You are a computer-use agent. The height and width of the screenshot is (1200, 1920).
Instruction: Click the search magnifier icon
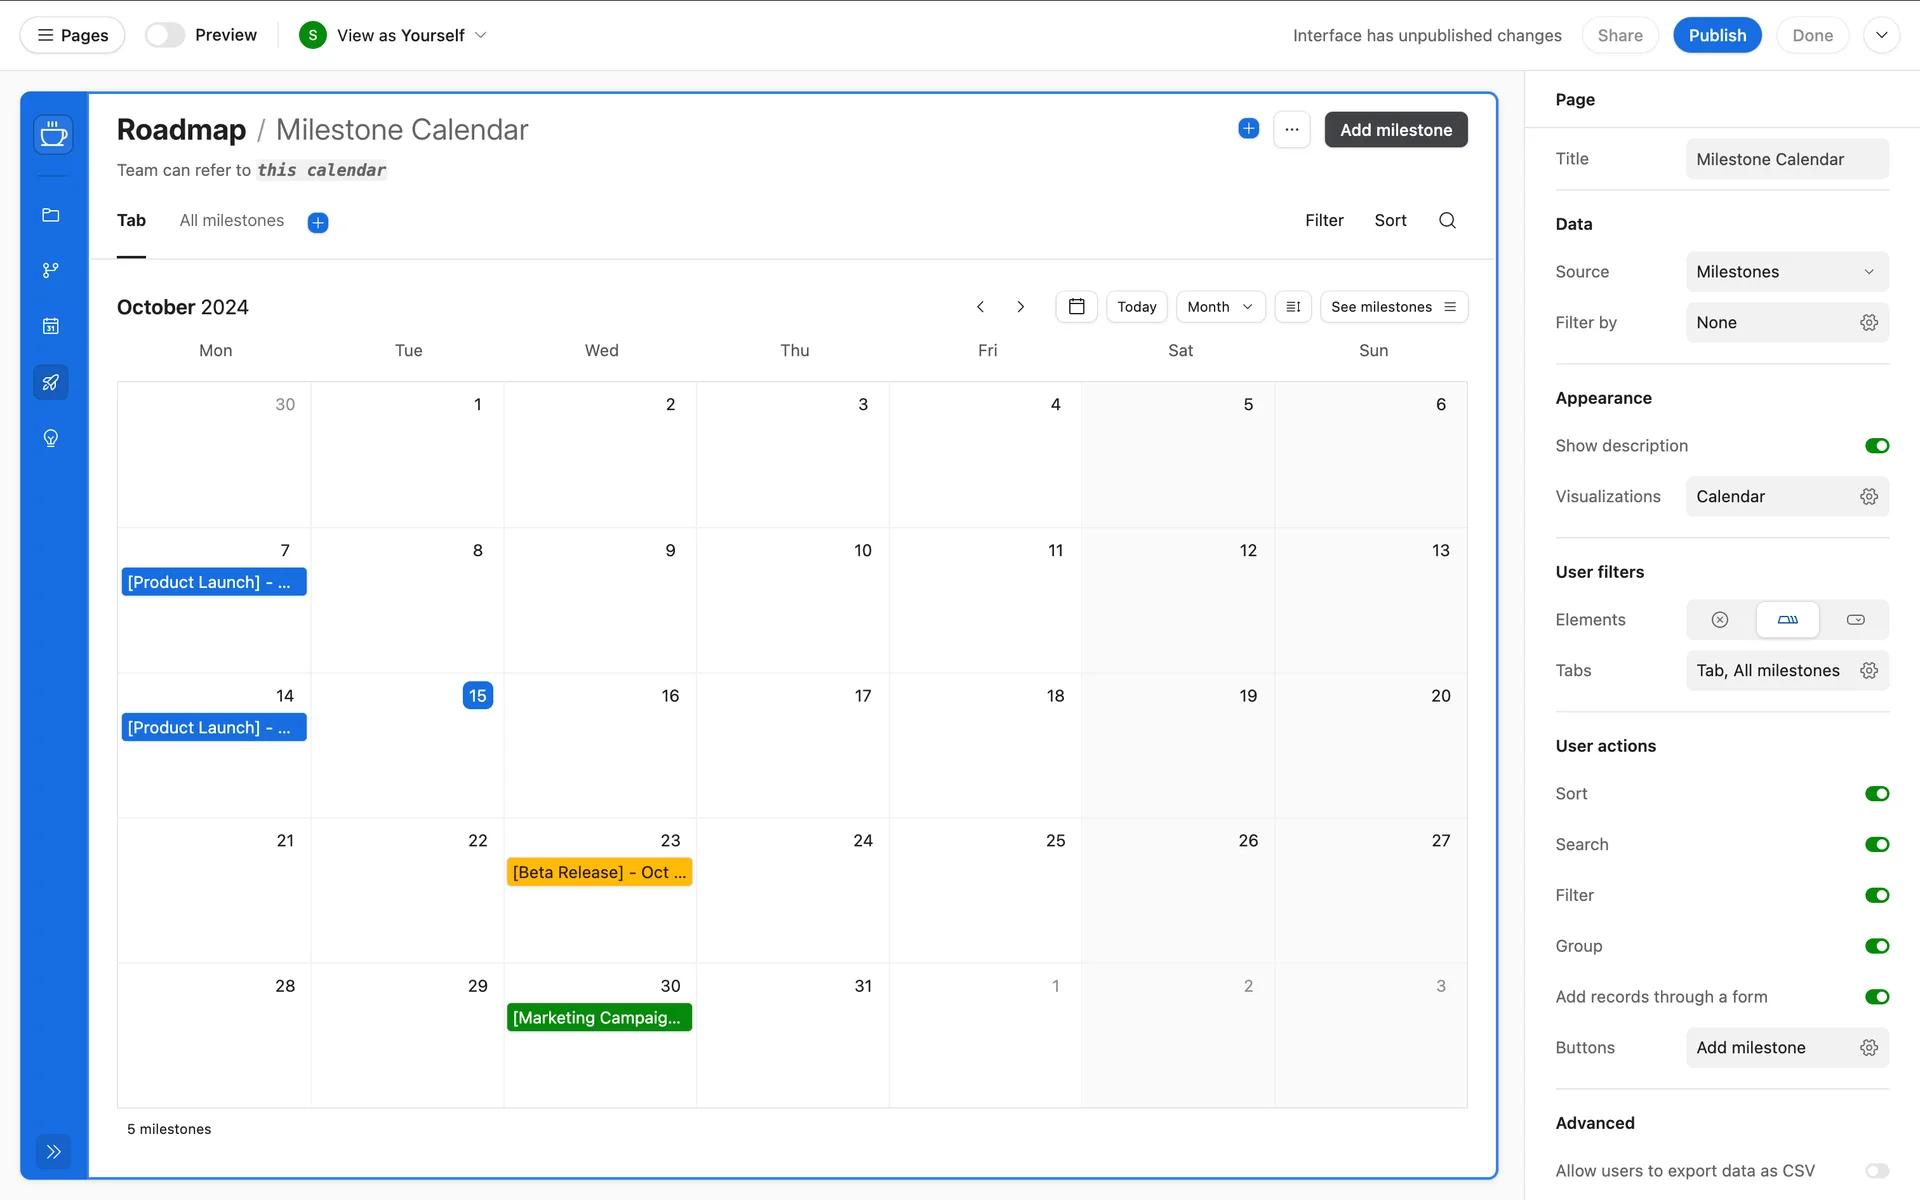(1447, 220)
